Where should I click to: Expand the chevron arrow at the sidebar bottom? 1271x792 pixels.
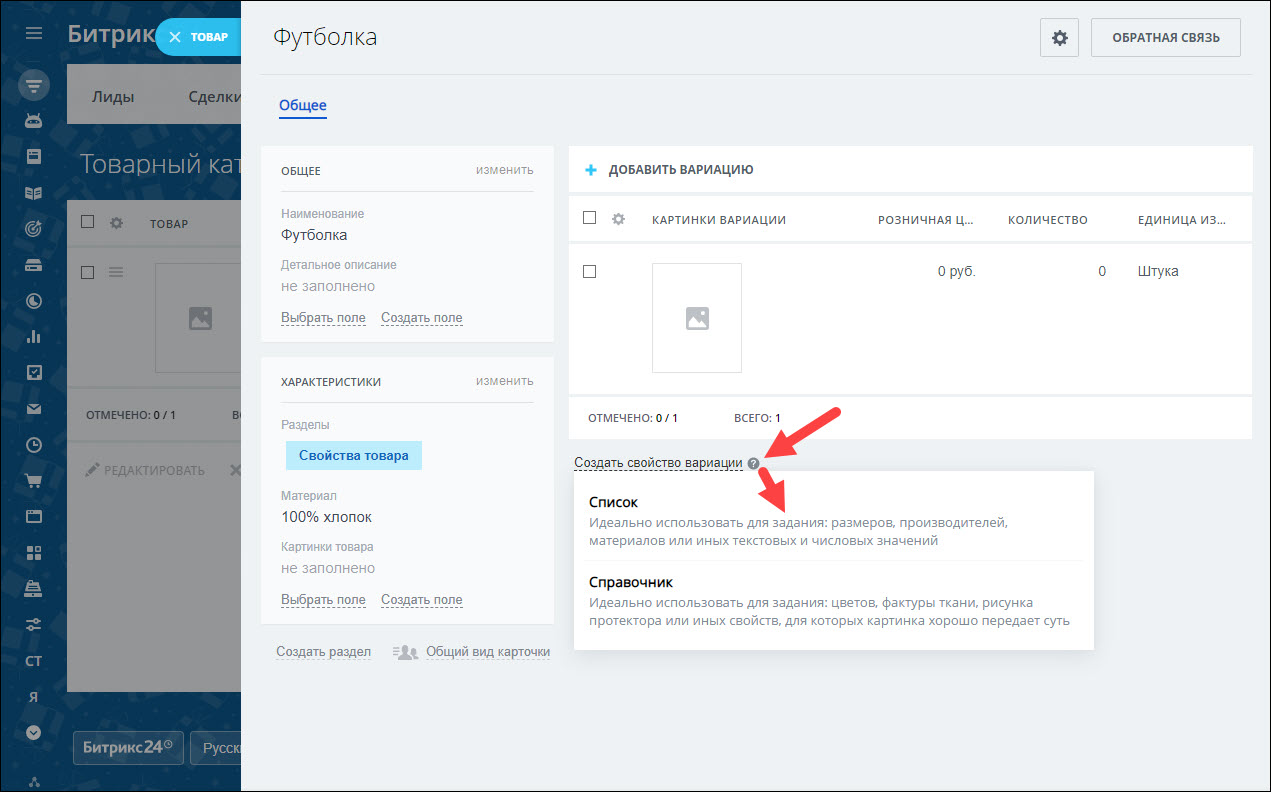click(33, 731)
